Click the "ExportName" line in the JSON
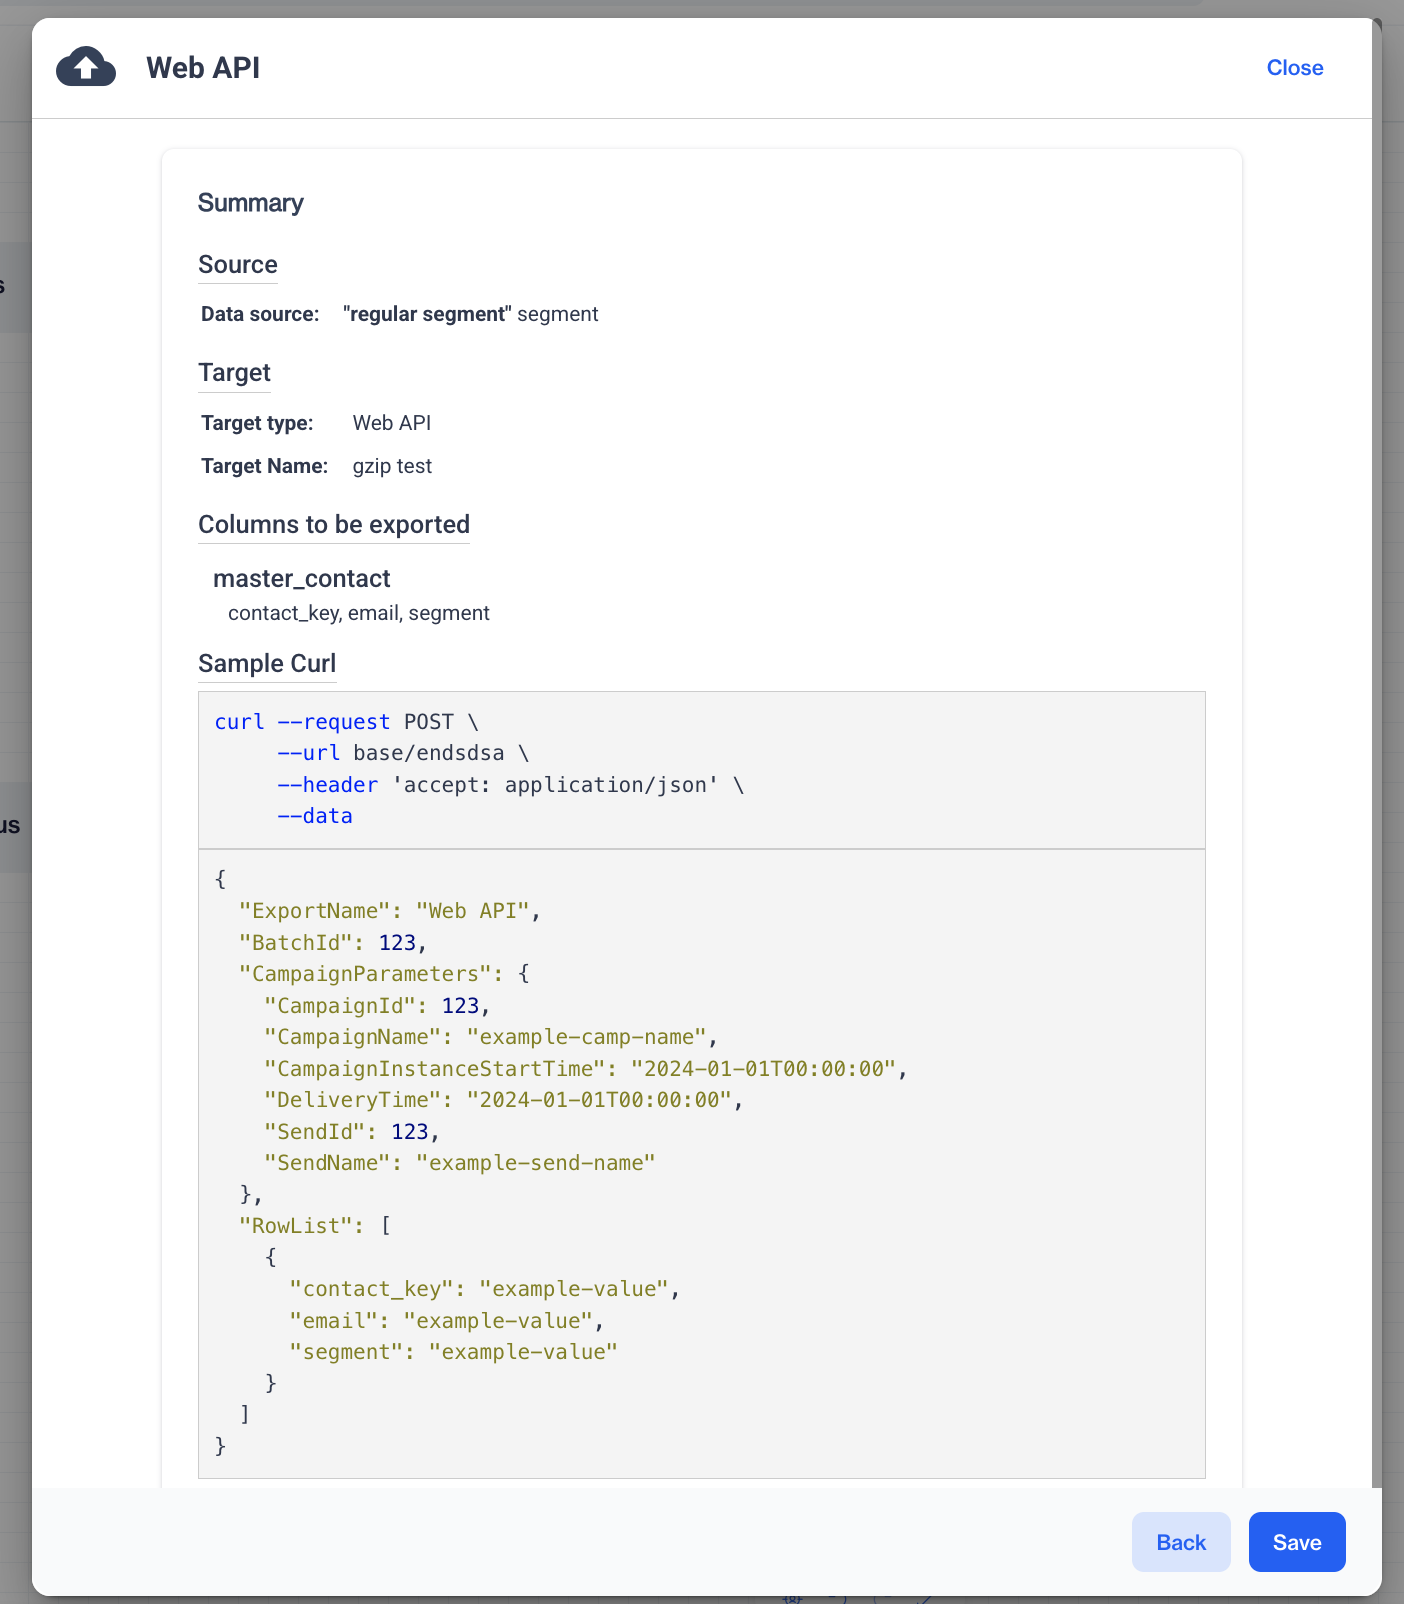The height and width of the screenshot is (1604, 1404). tap(389, 911)
